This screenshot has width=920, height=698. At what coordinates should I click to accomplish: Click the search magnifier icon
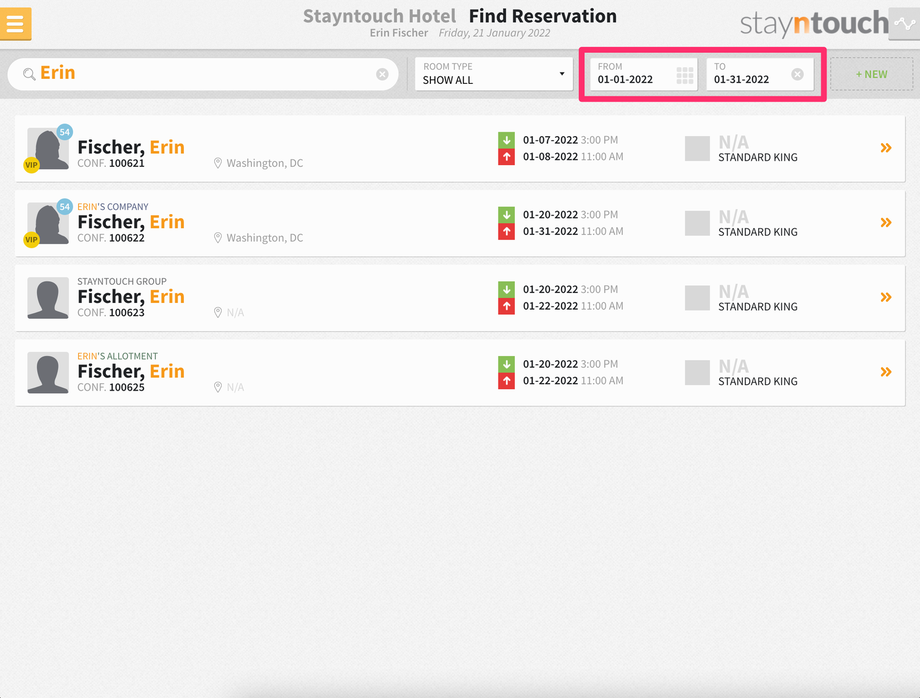point(29,74)
